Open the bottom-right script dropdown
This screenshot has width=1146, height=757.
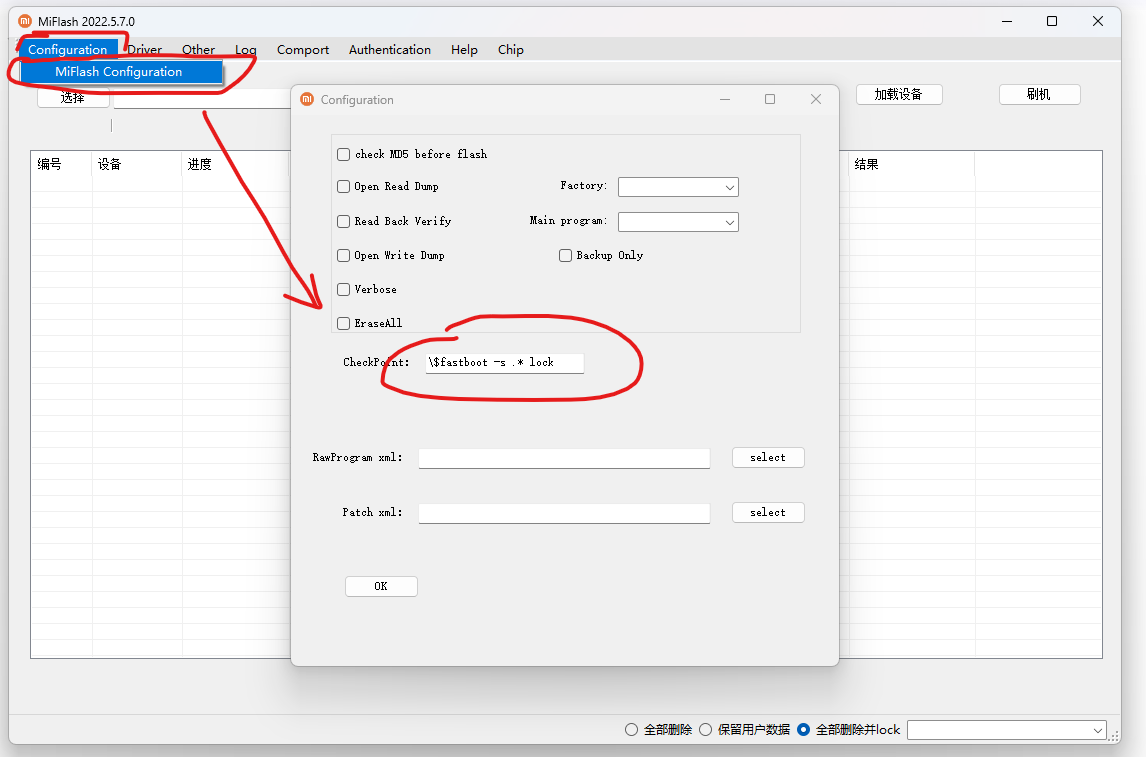1006,730
